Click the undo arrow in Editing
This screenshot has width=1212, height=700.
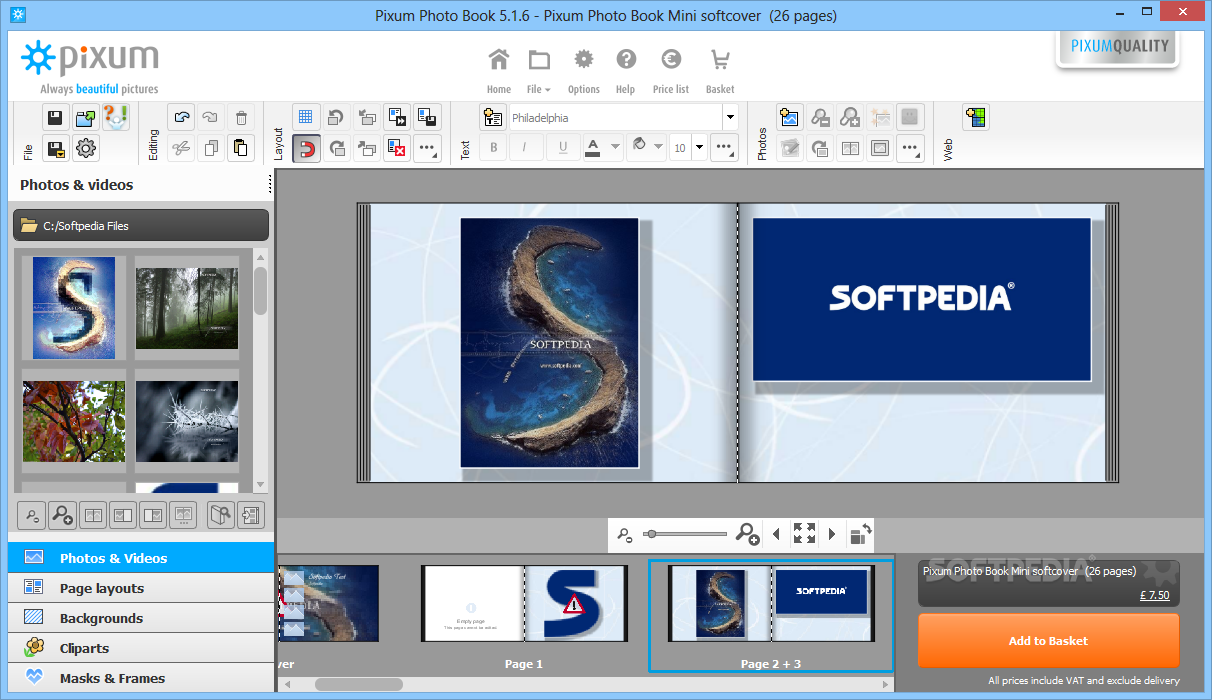click(x=181, y=118)
